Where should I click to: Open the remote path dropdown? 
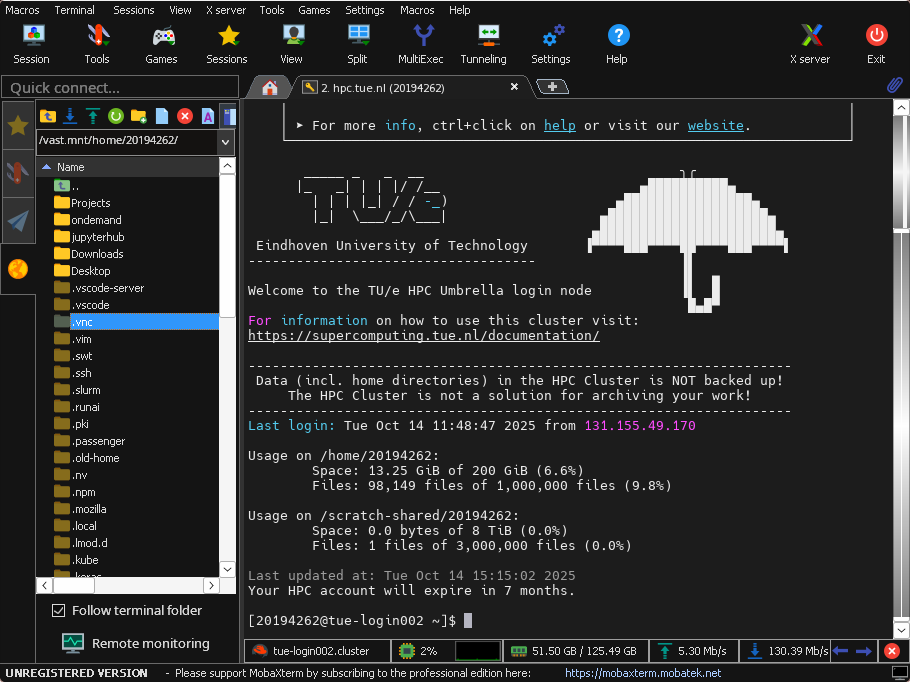click(226, 141)
